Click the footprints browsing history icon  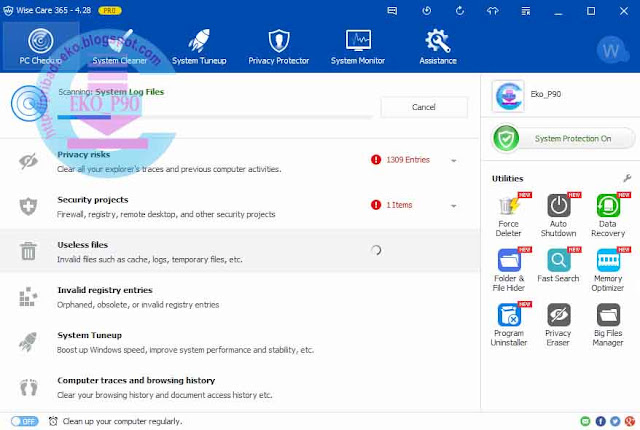tap(29, 387)
